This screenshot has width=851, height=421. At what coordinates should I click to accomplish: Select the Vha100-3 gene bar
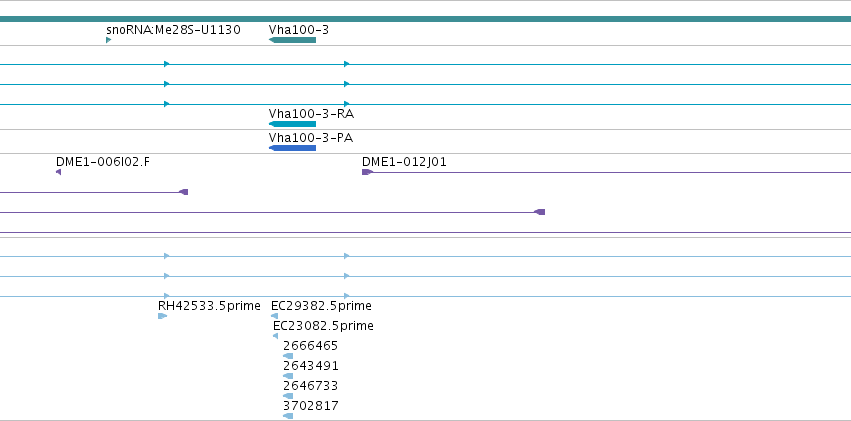pos(293,40)
